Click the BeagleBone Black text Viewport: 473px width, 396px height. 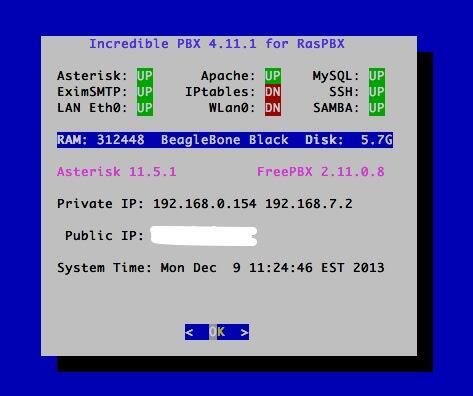pyautogui.click(x=225, y=140)
